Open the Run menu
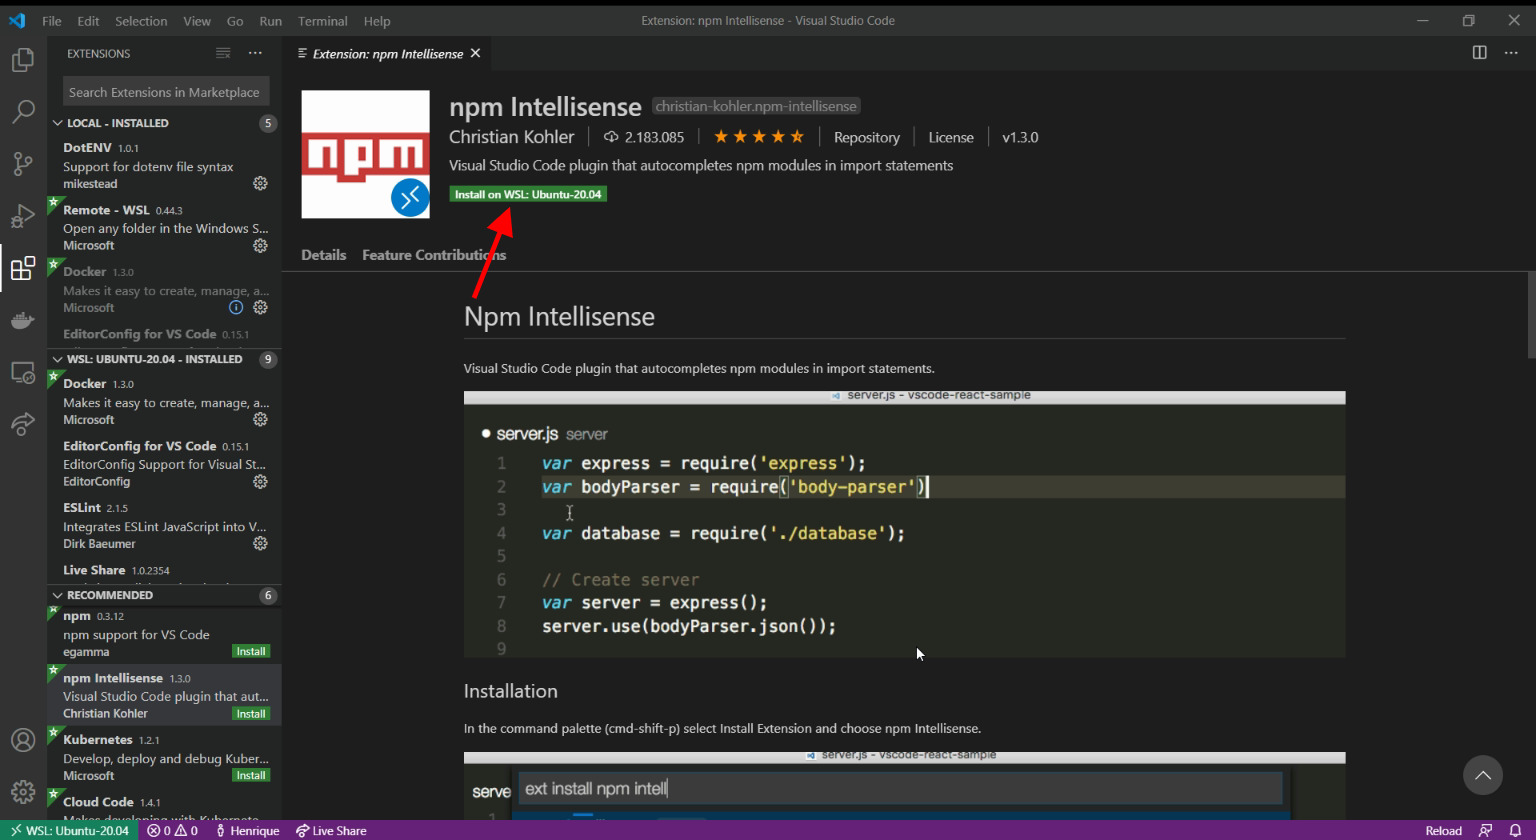This screenshot has width=1536, height=840. point(270,21)
